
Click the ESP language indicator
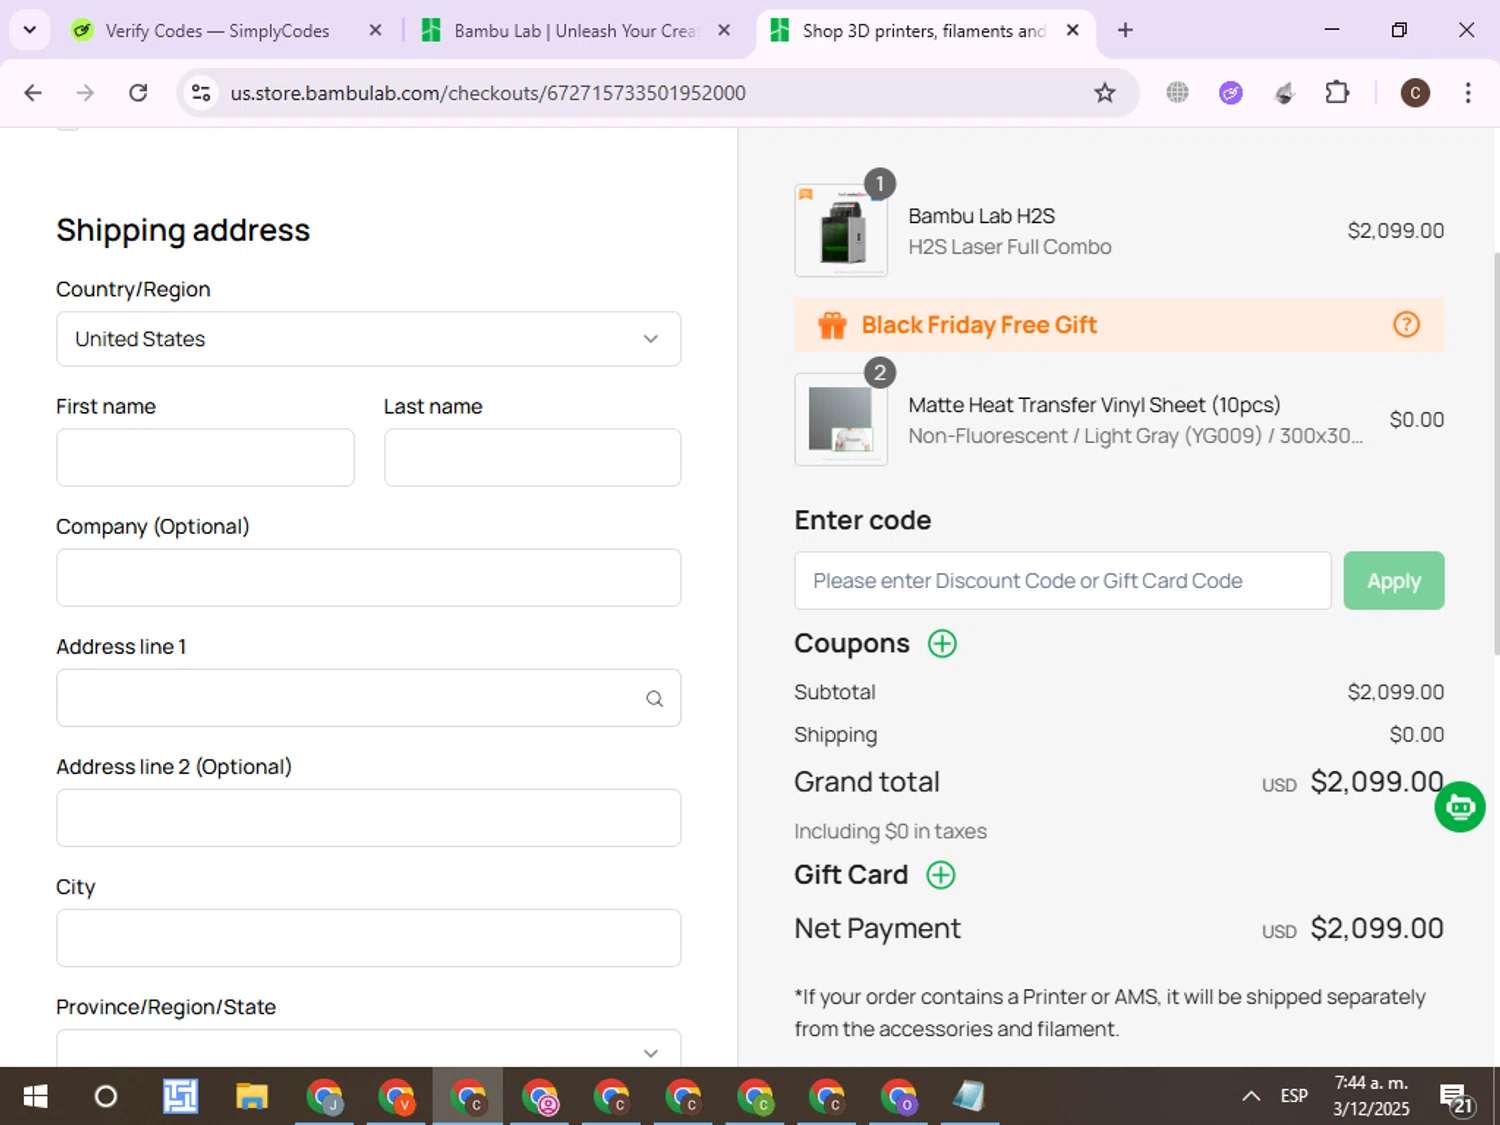click(1294, 1096)
